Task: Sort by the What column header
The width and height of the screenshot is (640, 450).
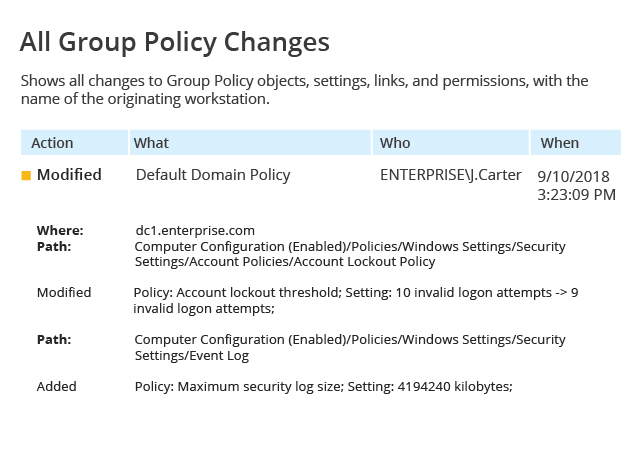Action: [250, 143]
